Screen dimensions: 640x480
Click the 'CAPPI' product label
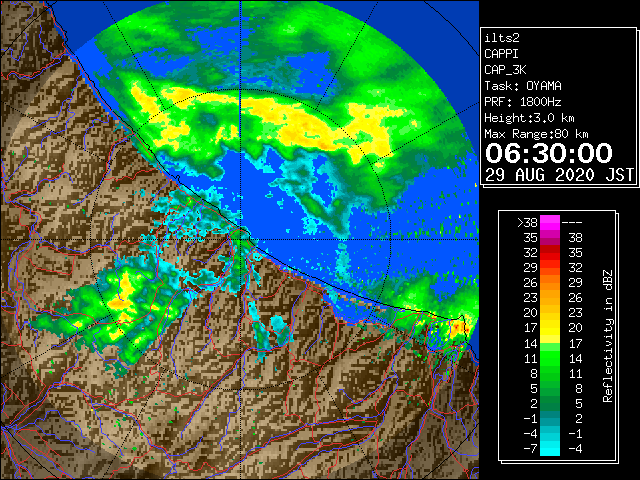tap(501, 54)
